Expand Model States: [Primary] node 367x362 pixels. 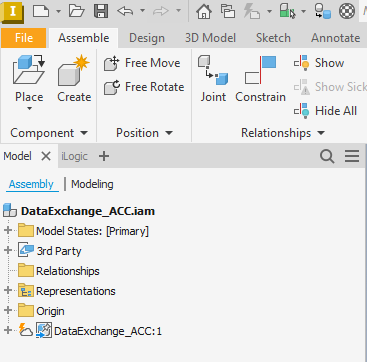pos(8,231)
